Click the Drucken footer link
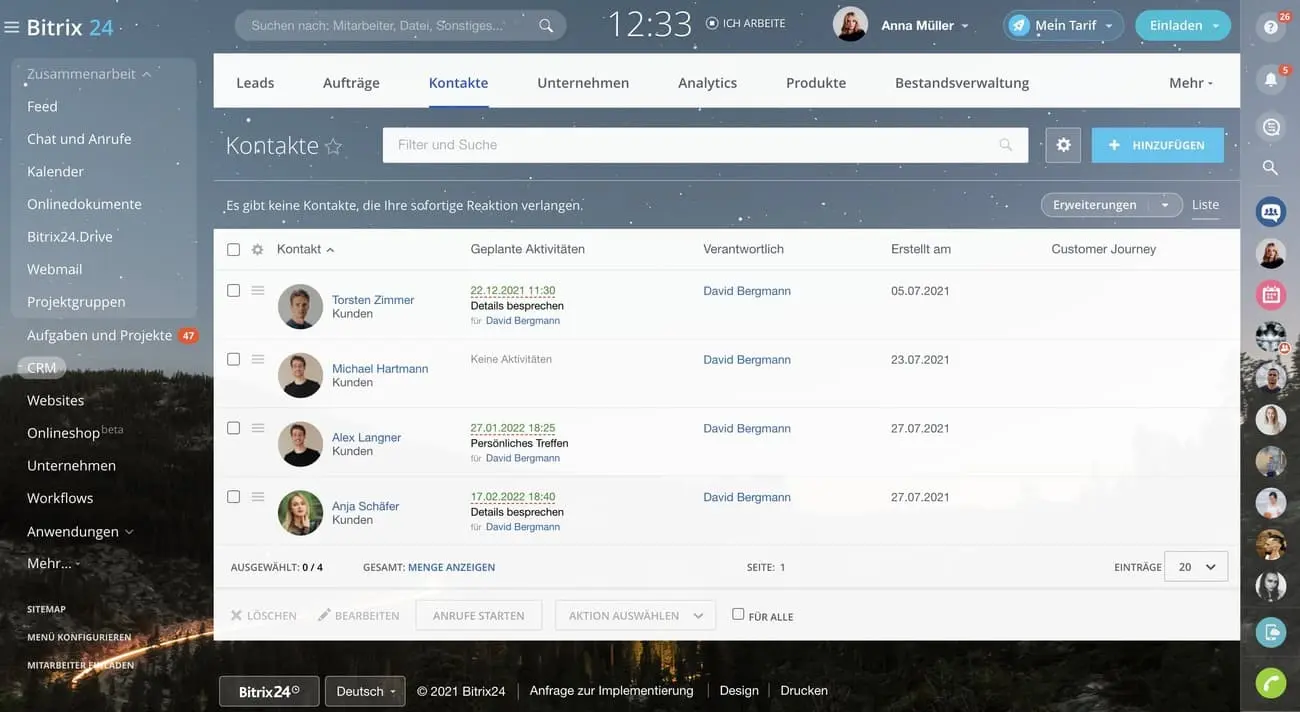Image resolution: width=1300 pixels, height=712 pixels. [x=804, y=691]
